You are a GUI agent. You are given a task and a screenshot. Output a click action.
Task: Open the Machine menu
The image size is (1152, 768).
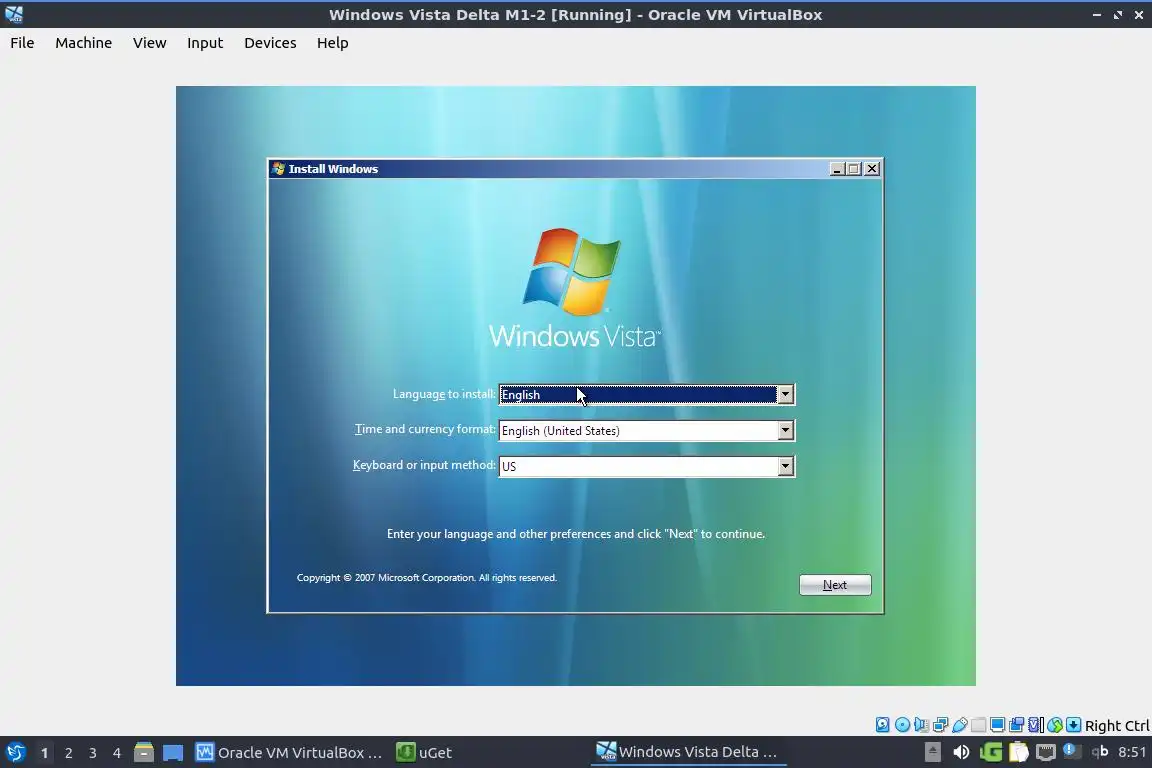coord(84,43)
